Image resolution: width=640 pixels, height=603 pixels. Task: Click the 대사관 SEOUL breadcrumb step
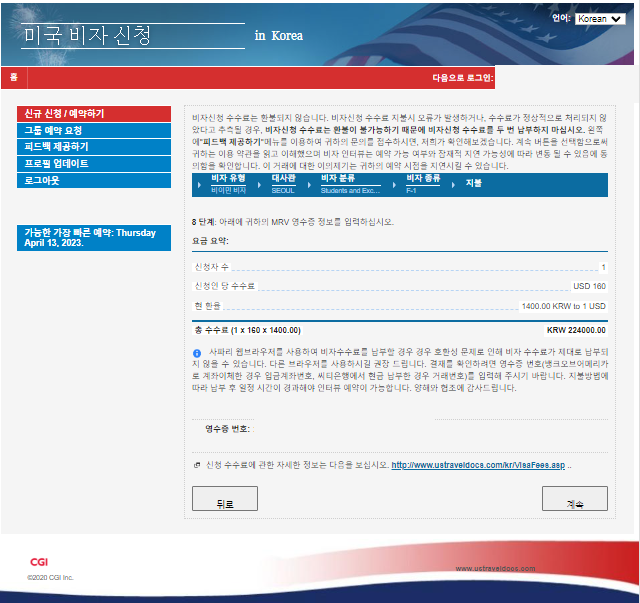[x=283, y=184]
